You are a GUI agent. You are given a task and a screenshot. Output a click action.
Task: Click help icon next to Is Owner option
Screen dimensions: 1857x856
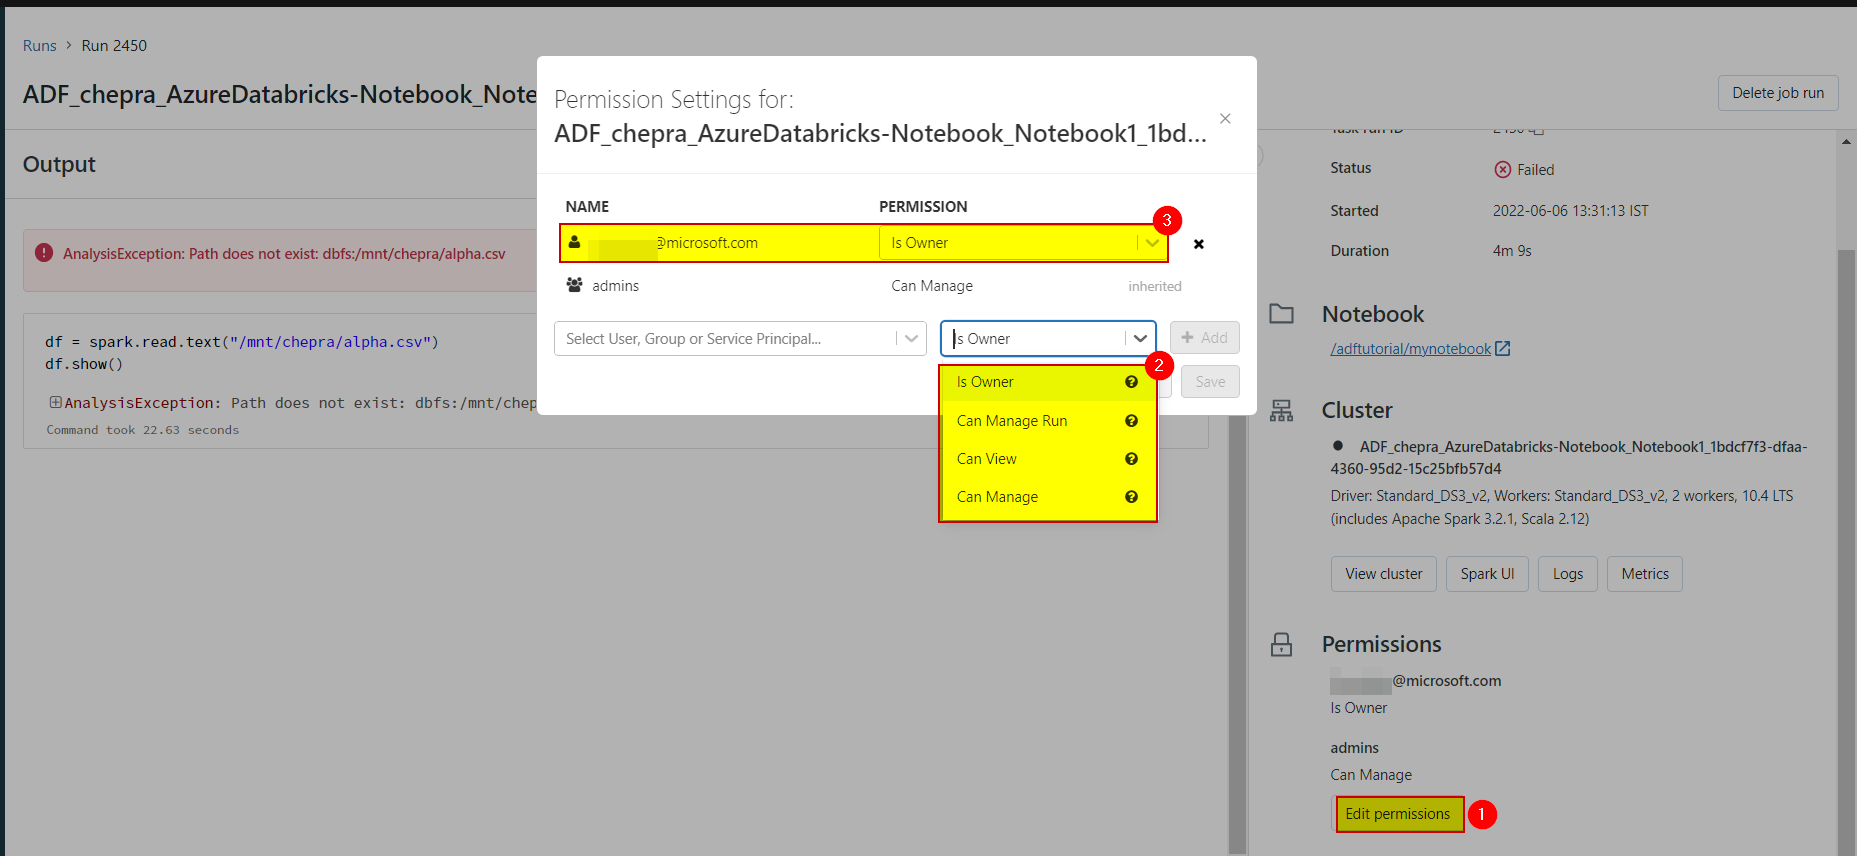1131,382
